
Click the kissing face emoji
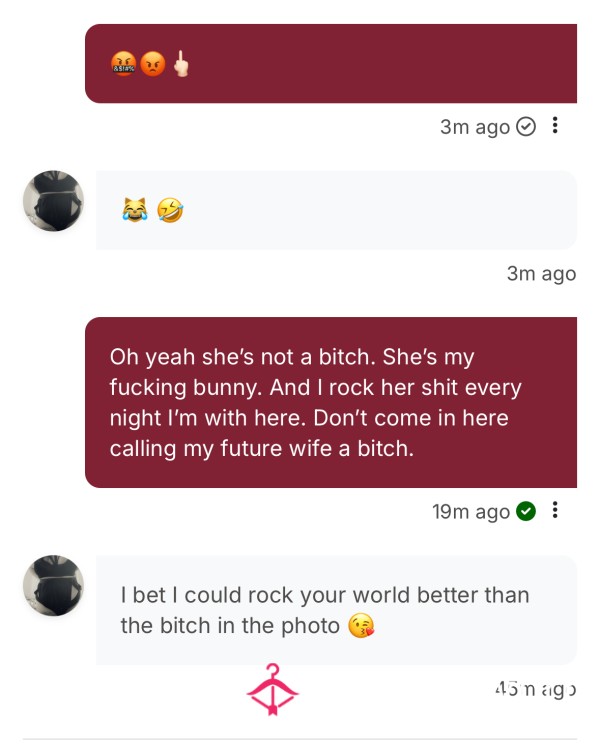361,625
